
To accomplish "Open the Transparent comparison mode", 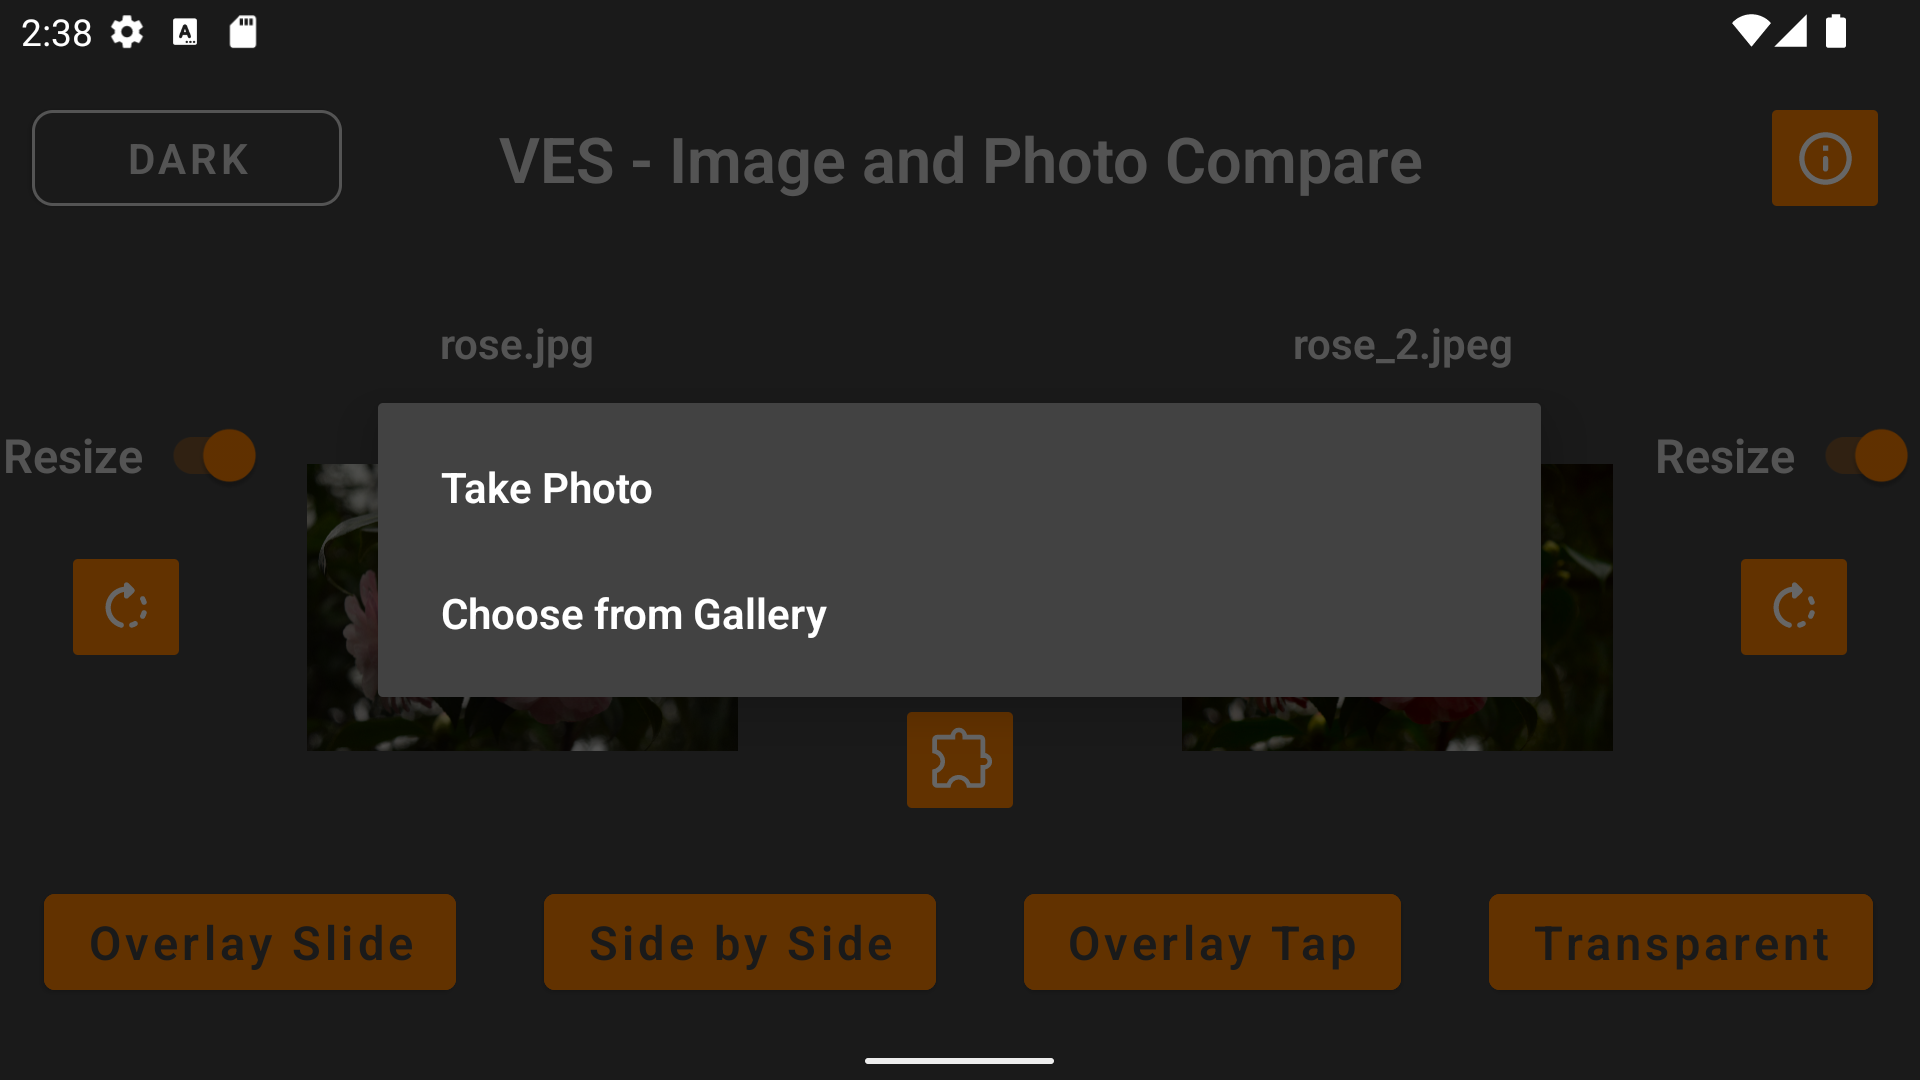I will [1680, 942].
